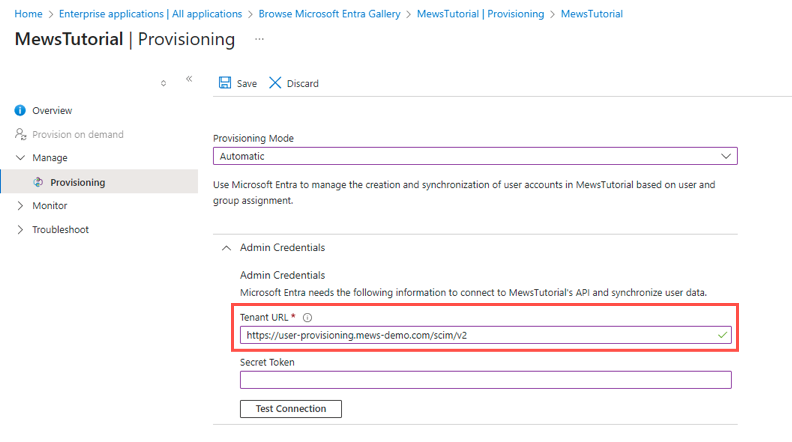Click the Discard X icon
Viewport: 792px width, 442px height.
tap(275, 83)
